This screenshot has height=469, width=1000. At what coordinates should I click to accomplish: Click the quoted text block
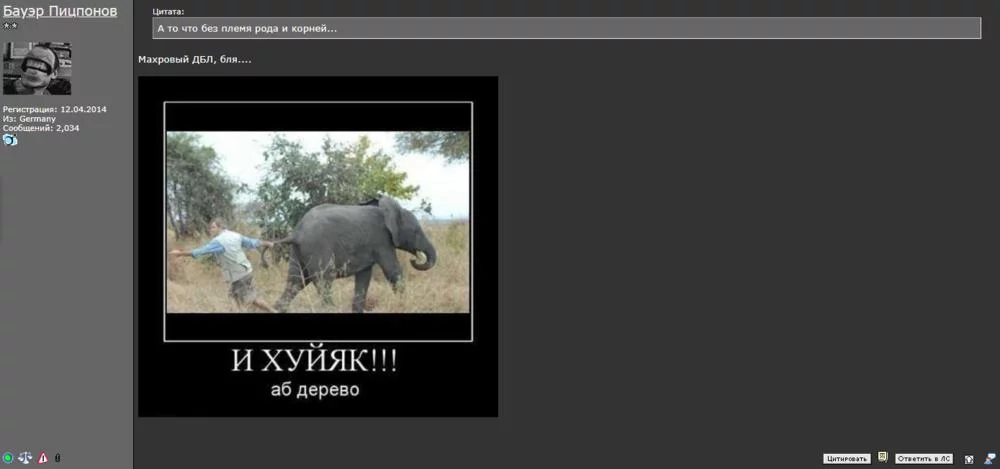point(566,28)
